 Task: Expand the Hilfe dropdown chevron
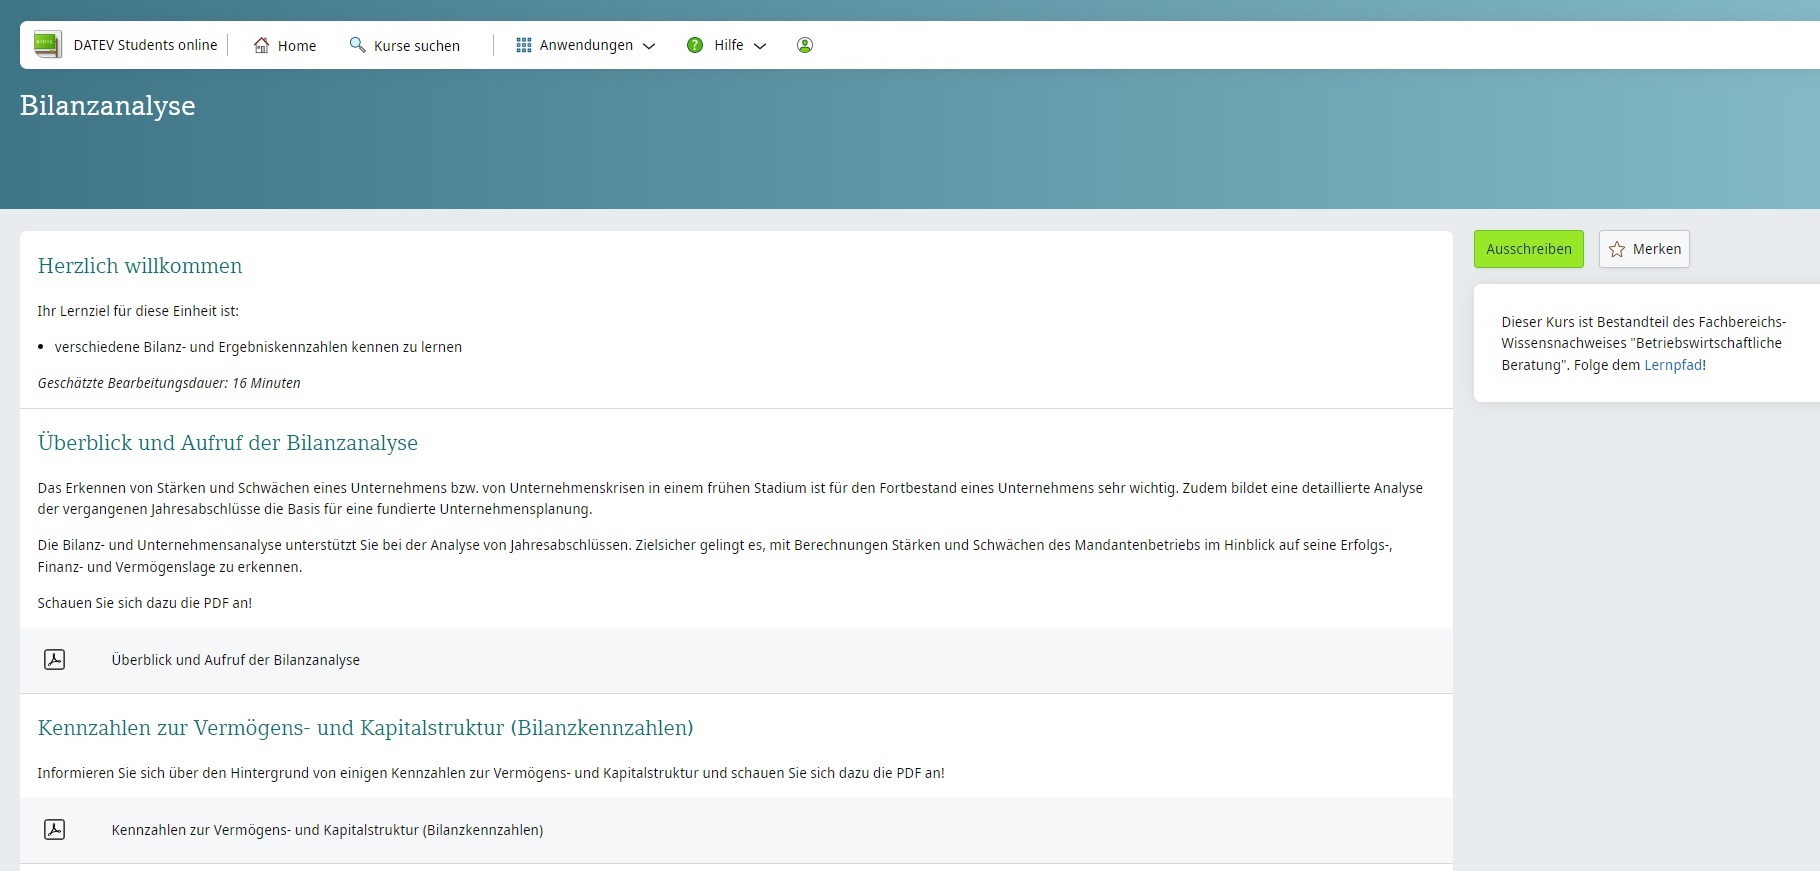click(760, 46)
